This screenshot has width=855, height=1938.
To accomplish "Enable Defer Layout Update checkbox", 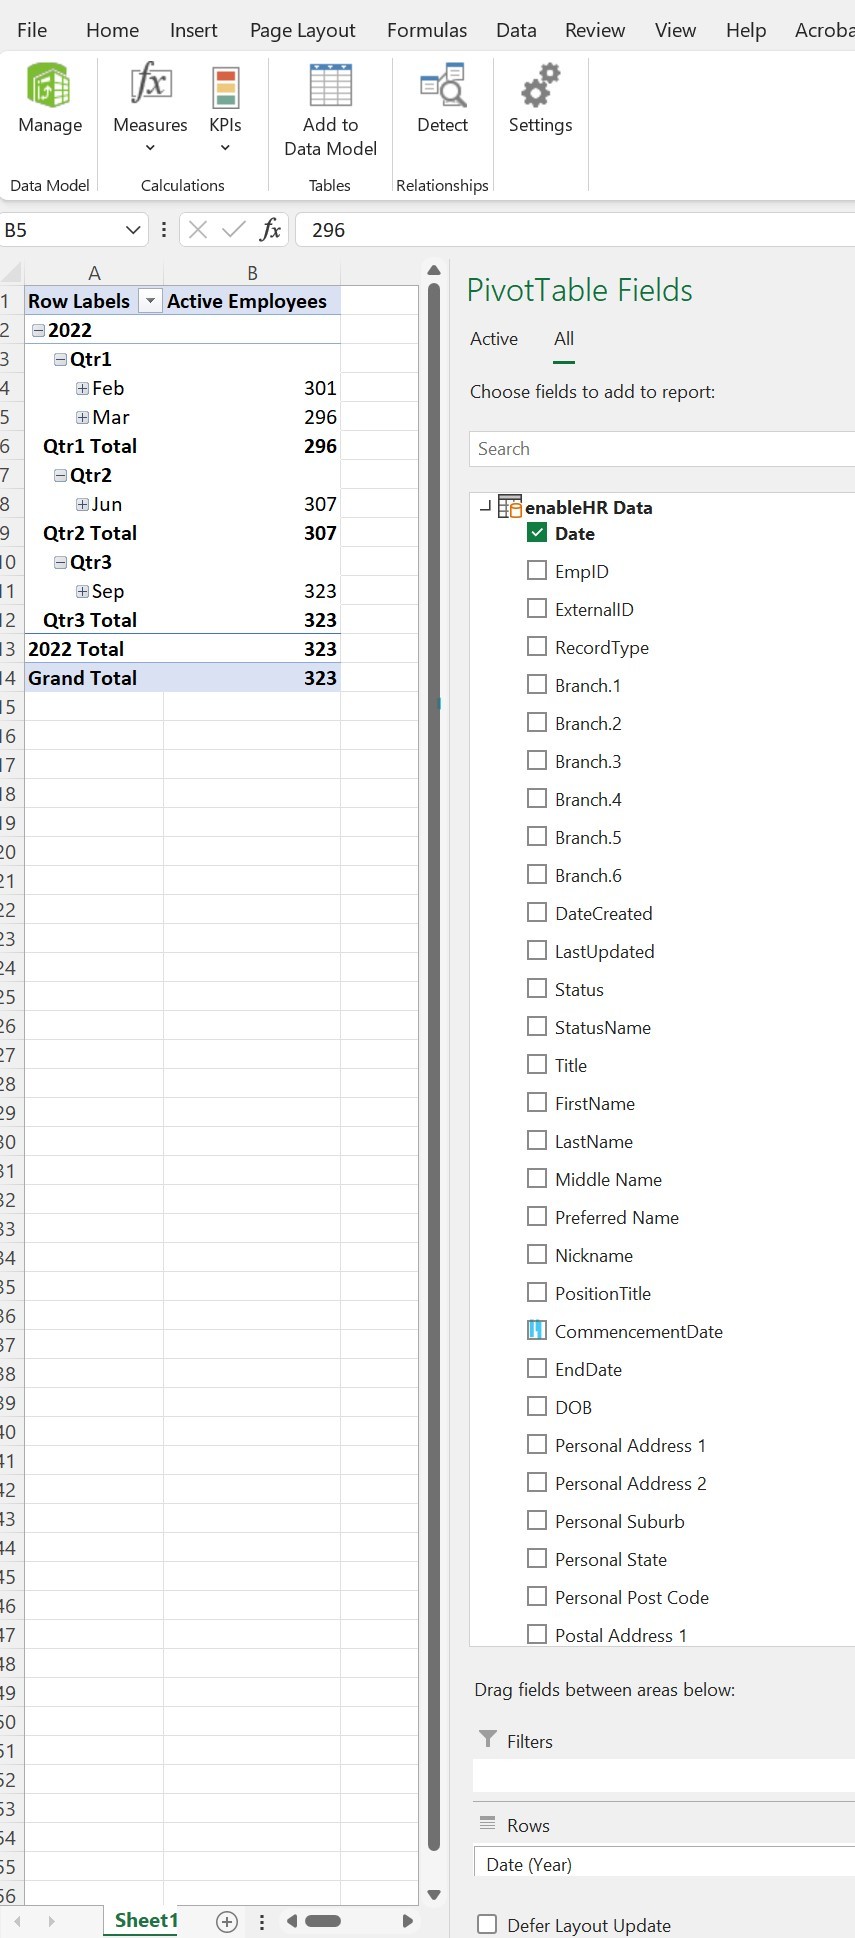I will (x=487, y=1924).
